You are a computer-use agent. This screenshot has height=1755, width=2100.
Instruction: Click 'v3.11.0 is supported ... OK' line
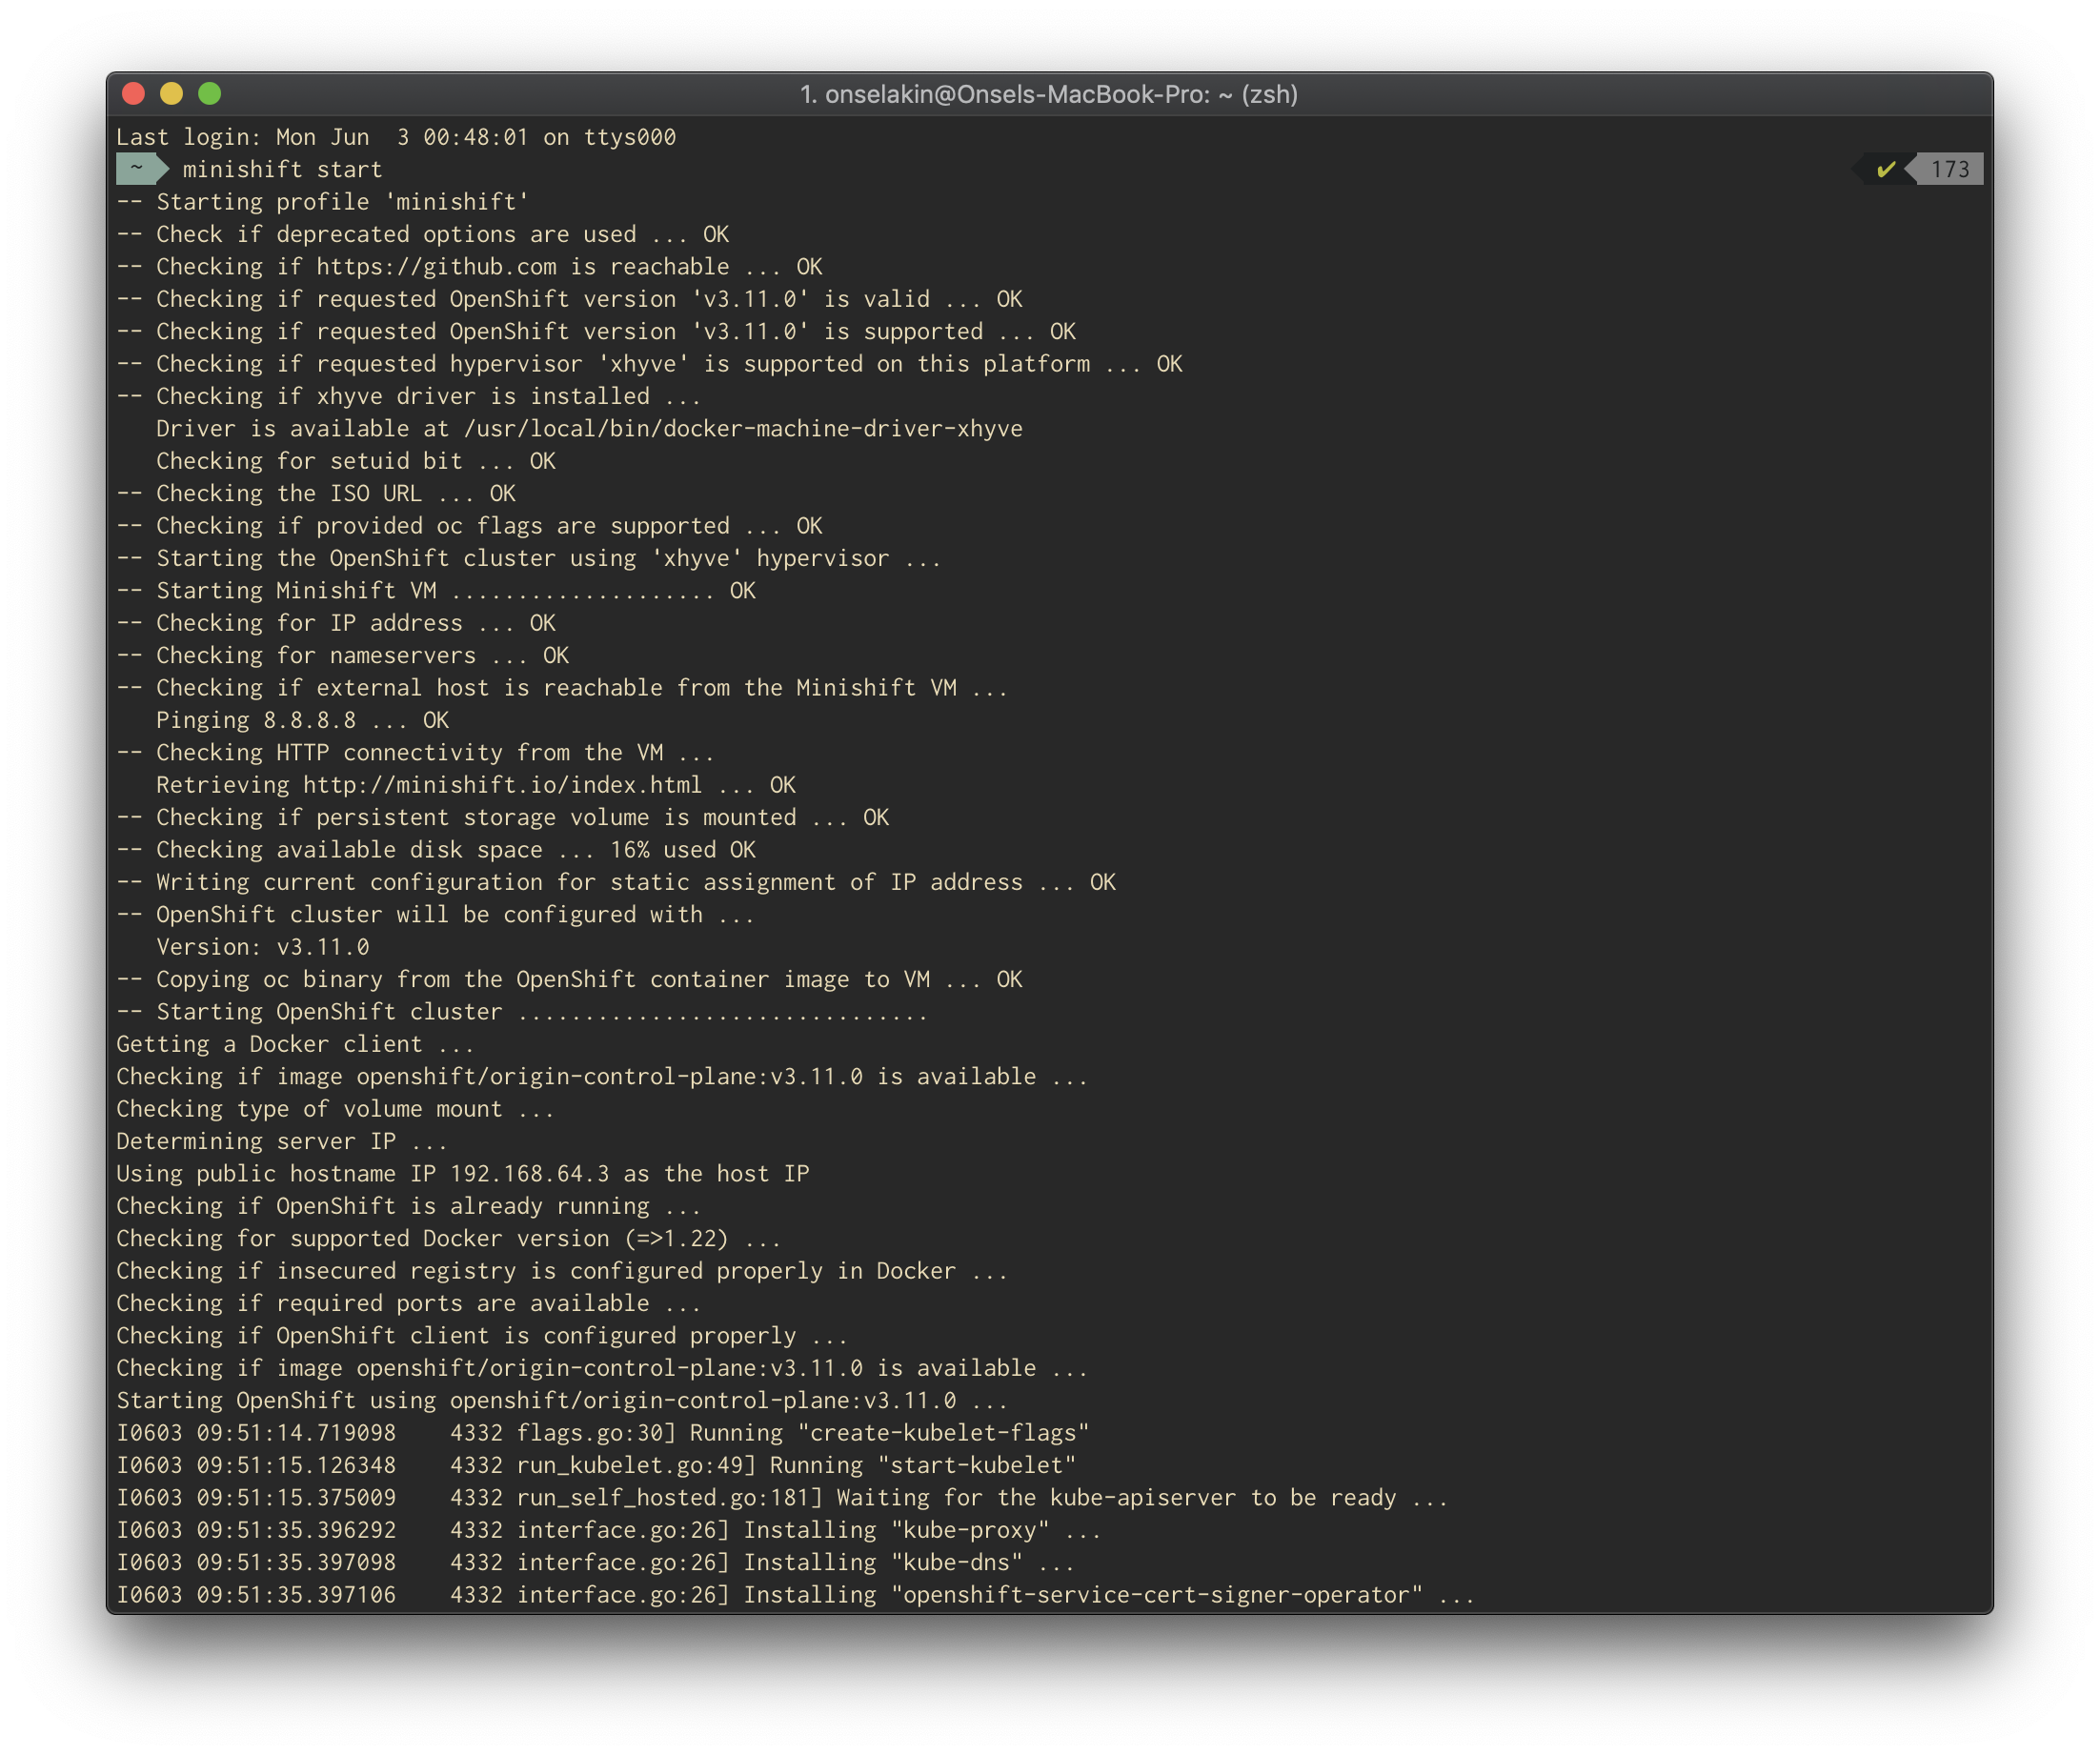596,331
